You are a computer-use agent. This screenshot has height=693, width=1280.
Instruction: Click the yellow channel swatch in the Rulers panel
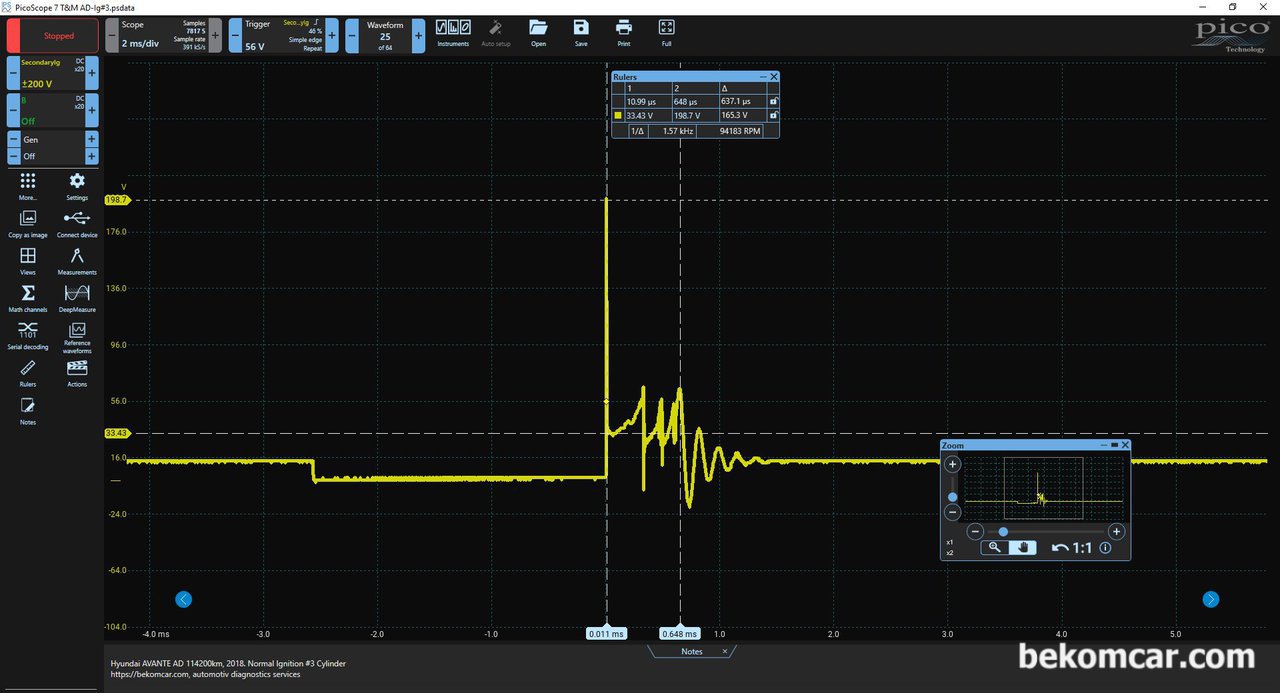618,116
